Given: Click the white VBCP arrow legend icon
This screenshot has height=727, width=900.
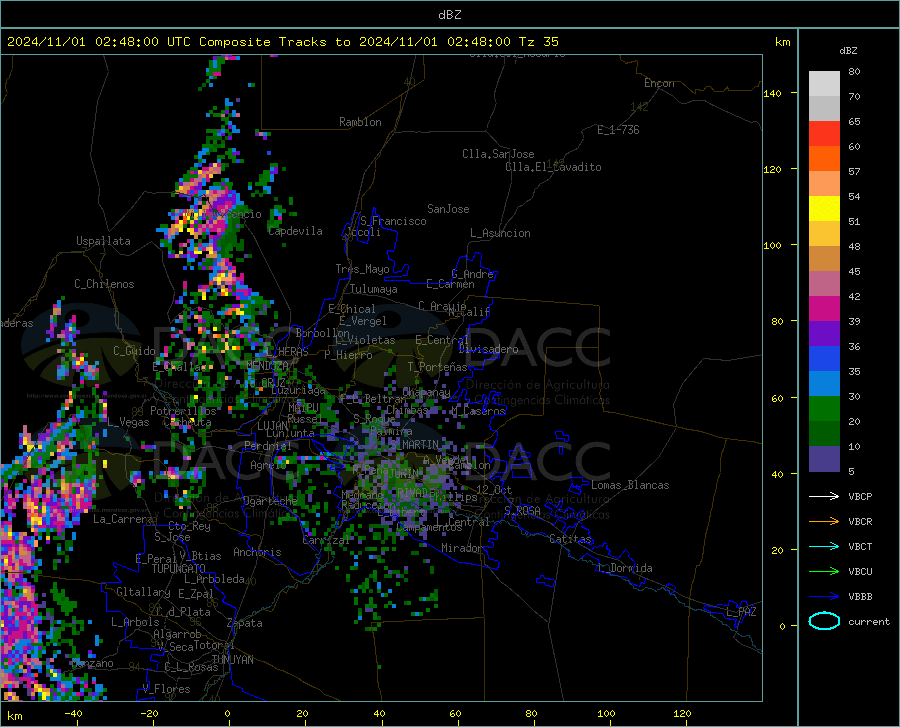Looking at the screenshot, I should click(x=824, y=496).
